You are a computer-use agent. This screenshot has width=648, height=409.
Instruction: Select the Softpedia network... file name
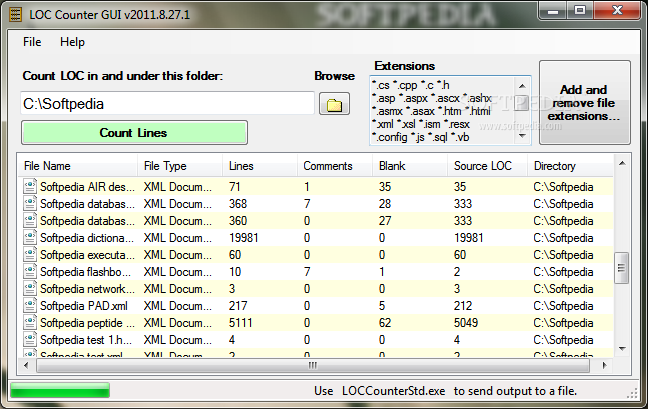point(87,289)
